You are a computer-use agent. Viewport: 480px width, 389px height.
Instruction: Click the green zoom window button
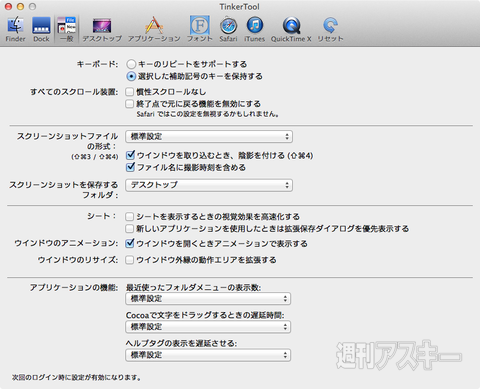coord(32,6)
